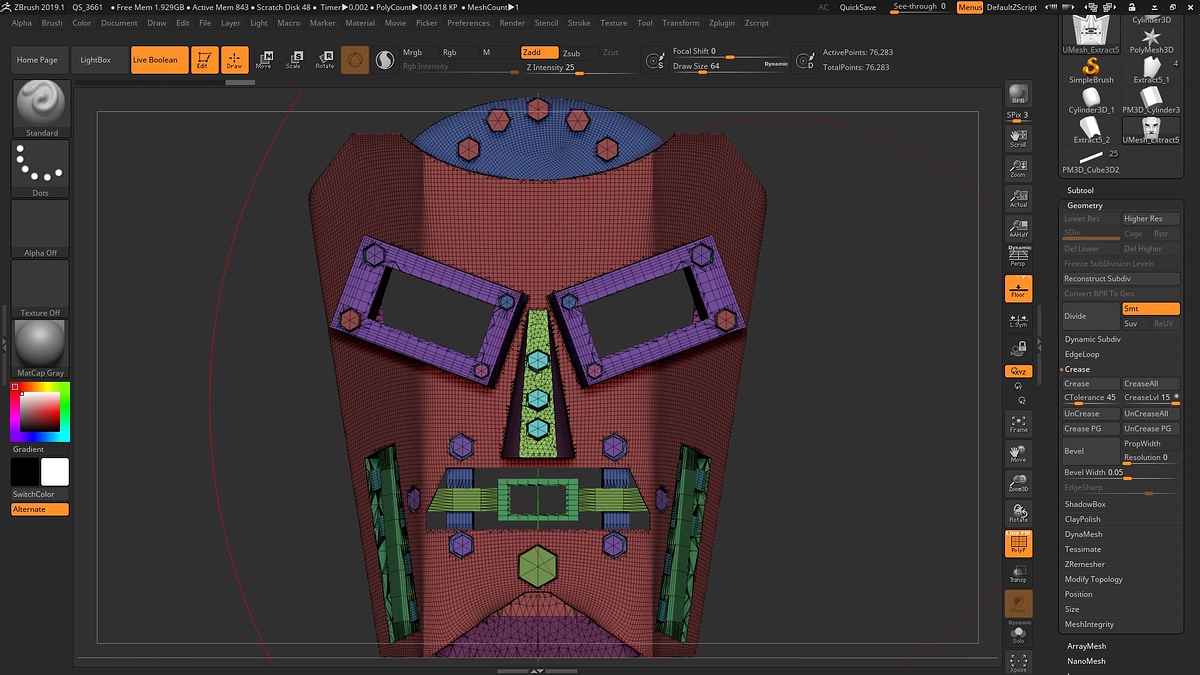Open the Brush menu
This screenshot has height=675, width=1200.
(x=52, y=23)
